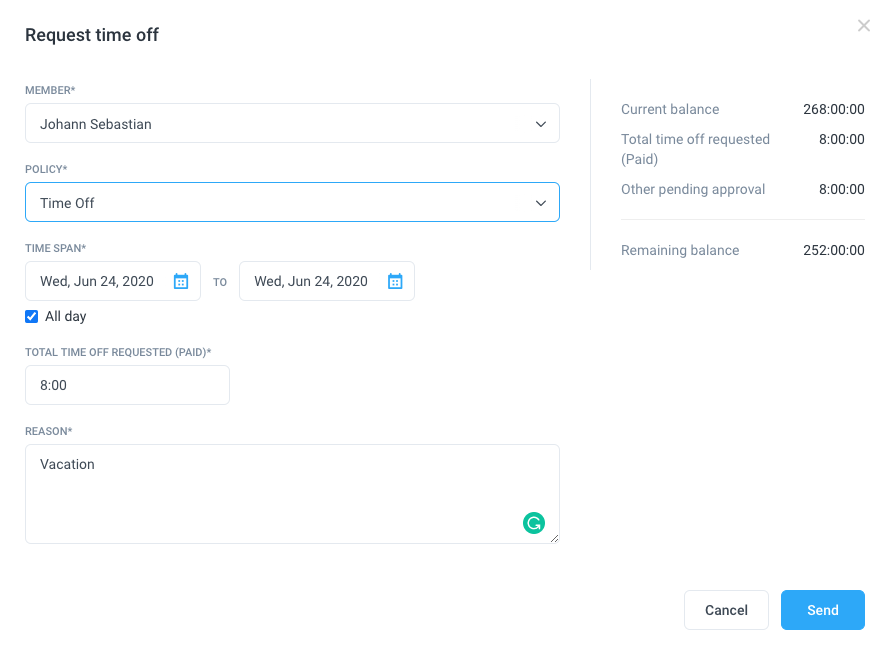Expand the Member dropdown chevron
The height and width of the screenshot is (657, 891).
[540, 124]
